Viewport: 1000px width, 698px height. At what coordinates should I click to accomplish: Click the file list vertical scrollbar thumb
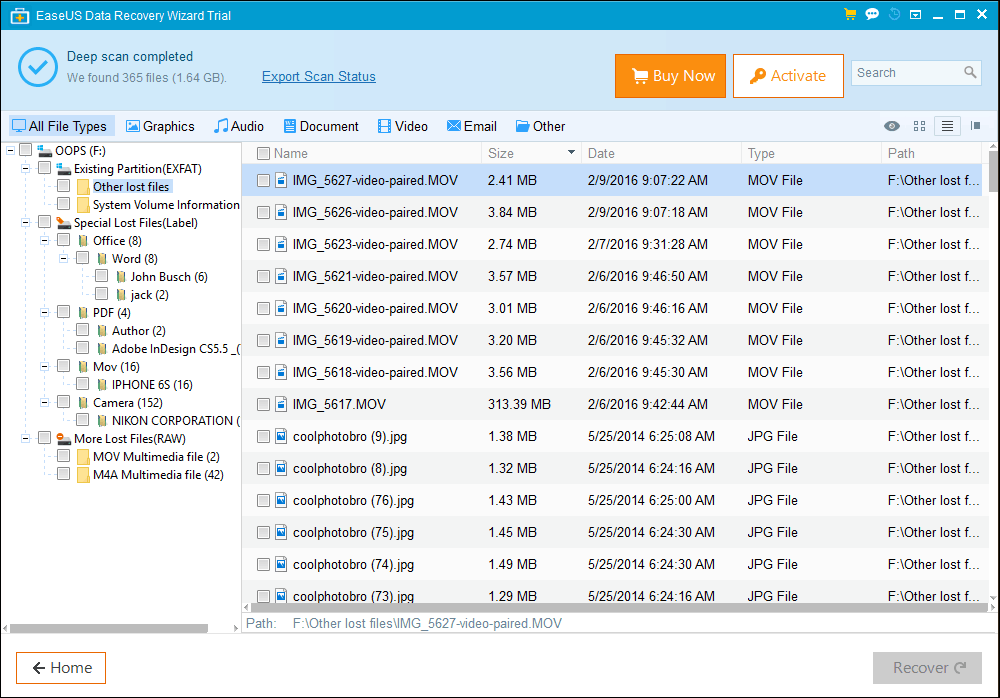(x=993, y=171)
